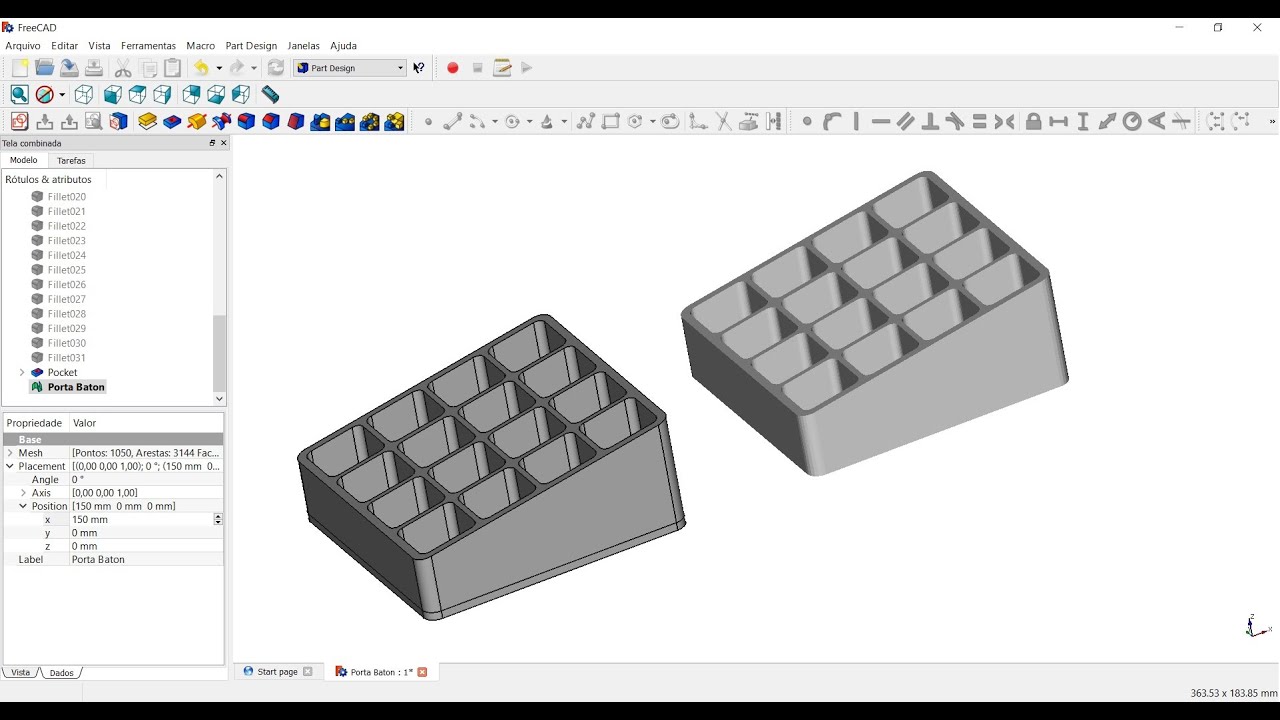Select the Polar Pattern tool
This screenshot has height=720, width=1280.
370,122
